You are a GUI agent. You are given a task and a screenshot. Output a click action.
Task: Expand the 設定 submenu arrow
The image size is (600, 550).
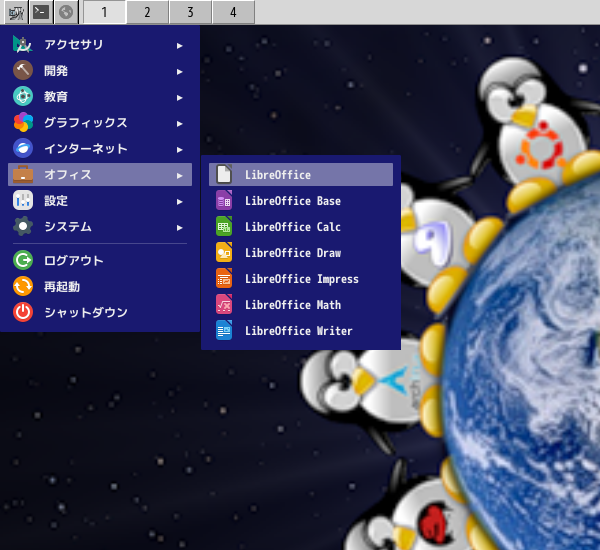coord(179,202)
